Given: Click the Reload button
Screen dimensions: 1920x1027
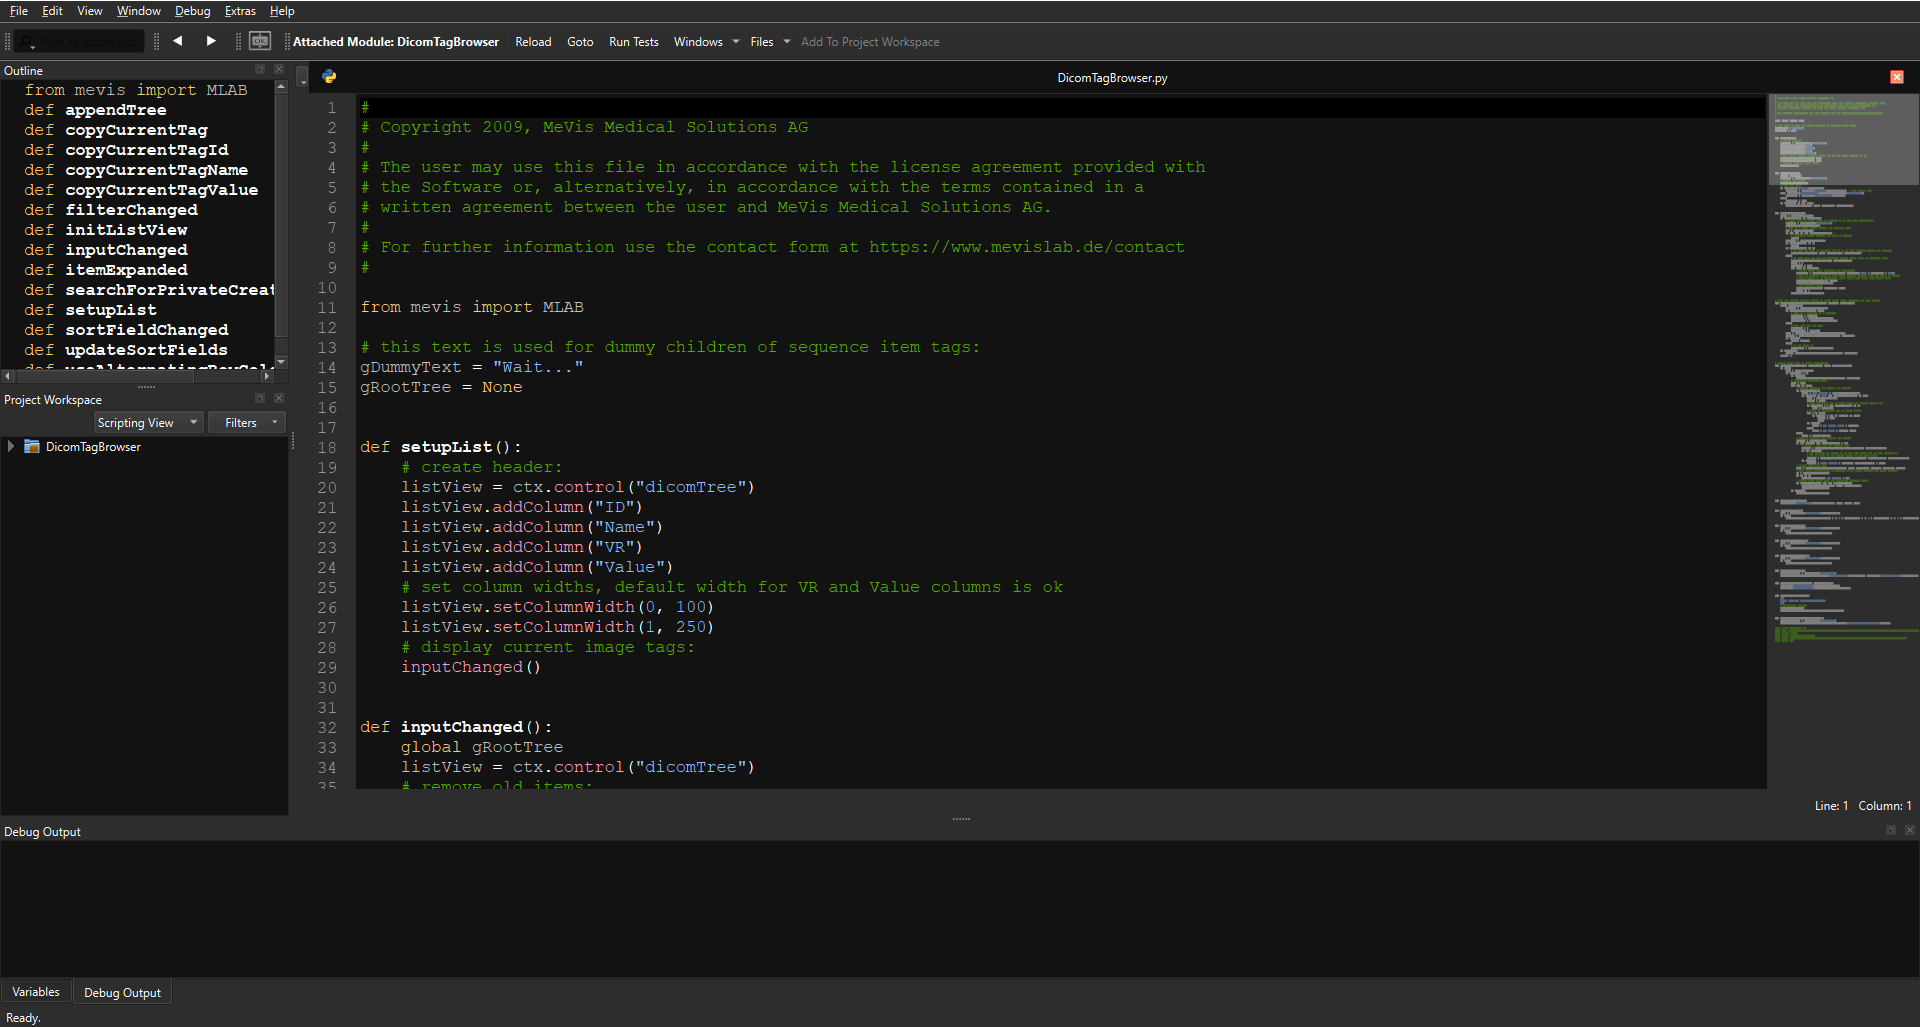Looking at the screenshot, I should 533,42.
